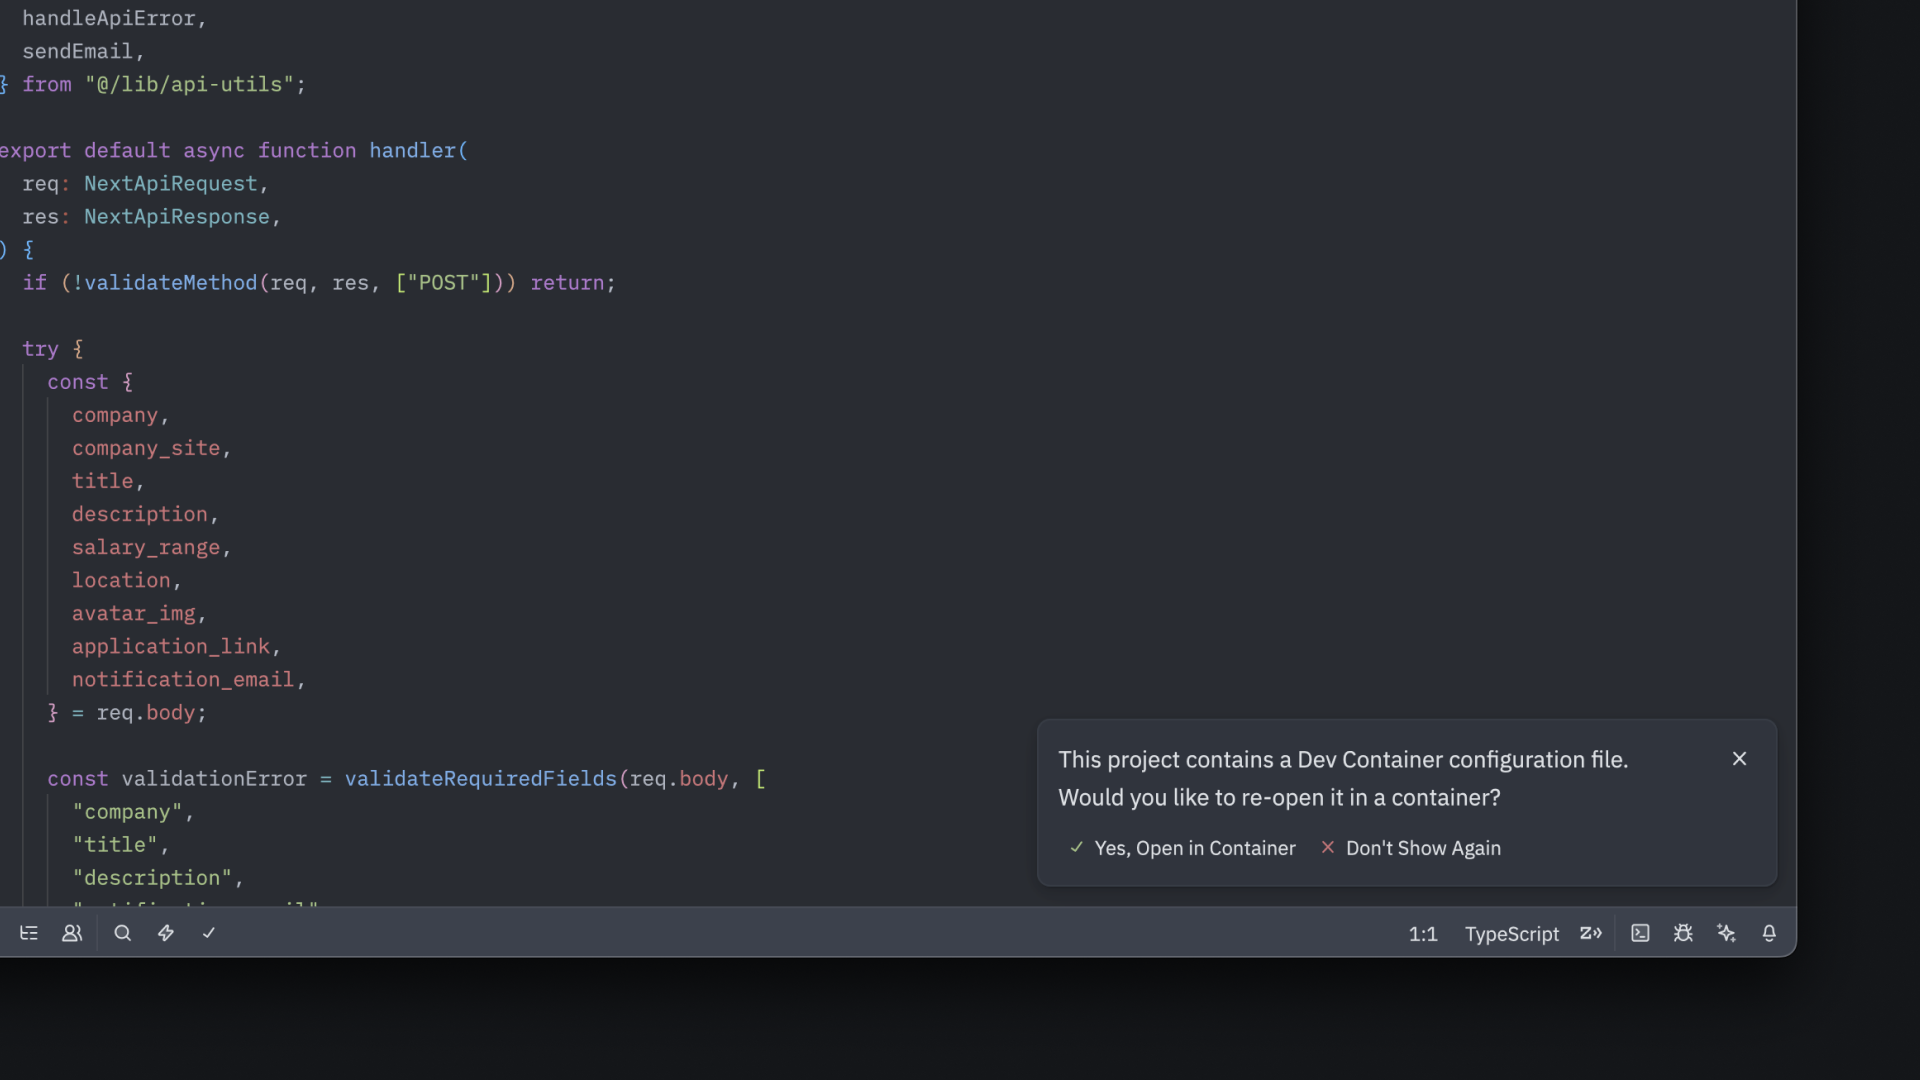Click the validateRequiredFields function call
Viewport: 1920px width, 1080px height.
480,779
